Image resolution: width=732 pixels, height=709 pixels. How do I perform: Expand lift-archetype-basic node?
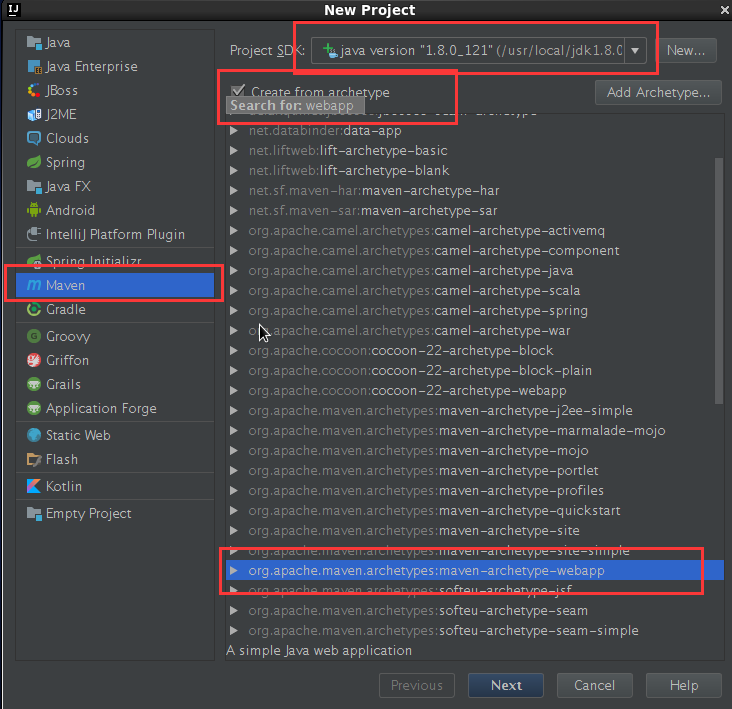tap(234, 151)
